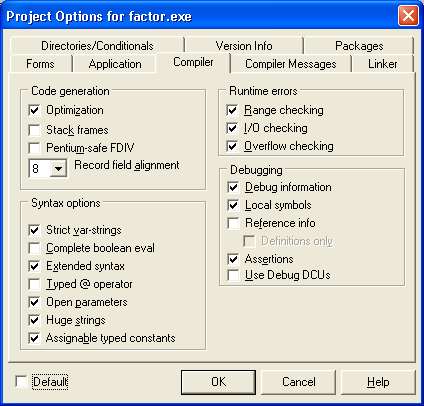Open Record field alignment dropdown
424x406 pixels.
coord(58,169)
